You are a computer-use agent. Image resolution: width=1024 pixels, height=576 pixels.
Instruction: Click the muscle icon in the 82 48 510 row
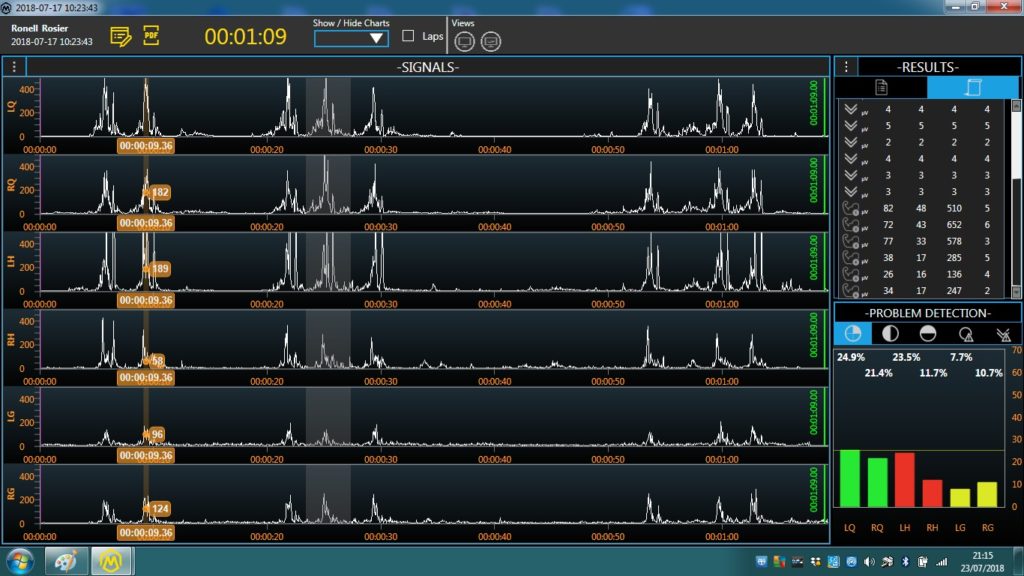click(851, 209)
